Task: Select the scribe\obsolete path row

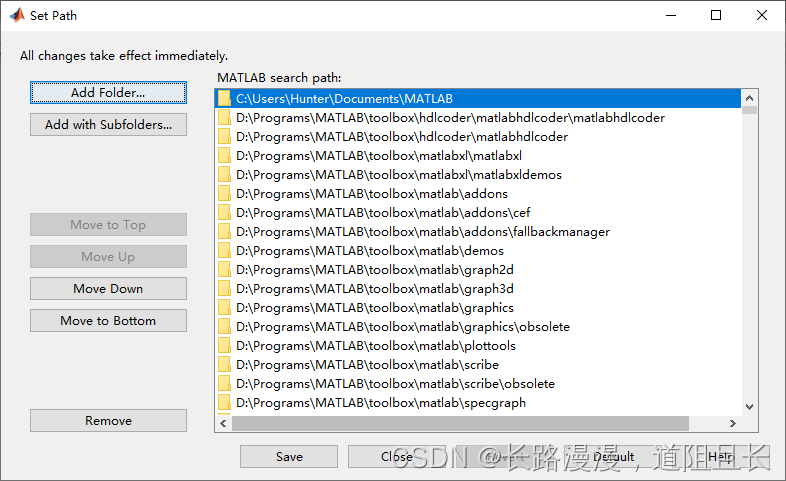Action: click(x=478, y=384)
